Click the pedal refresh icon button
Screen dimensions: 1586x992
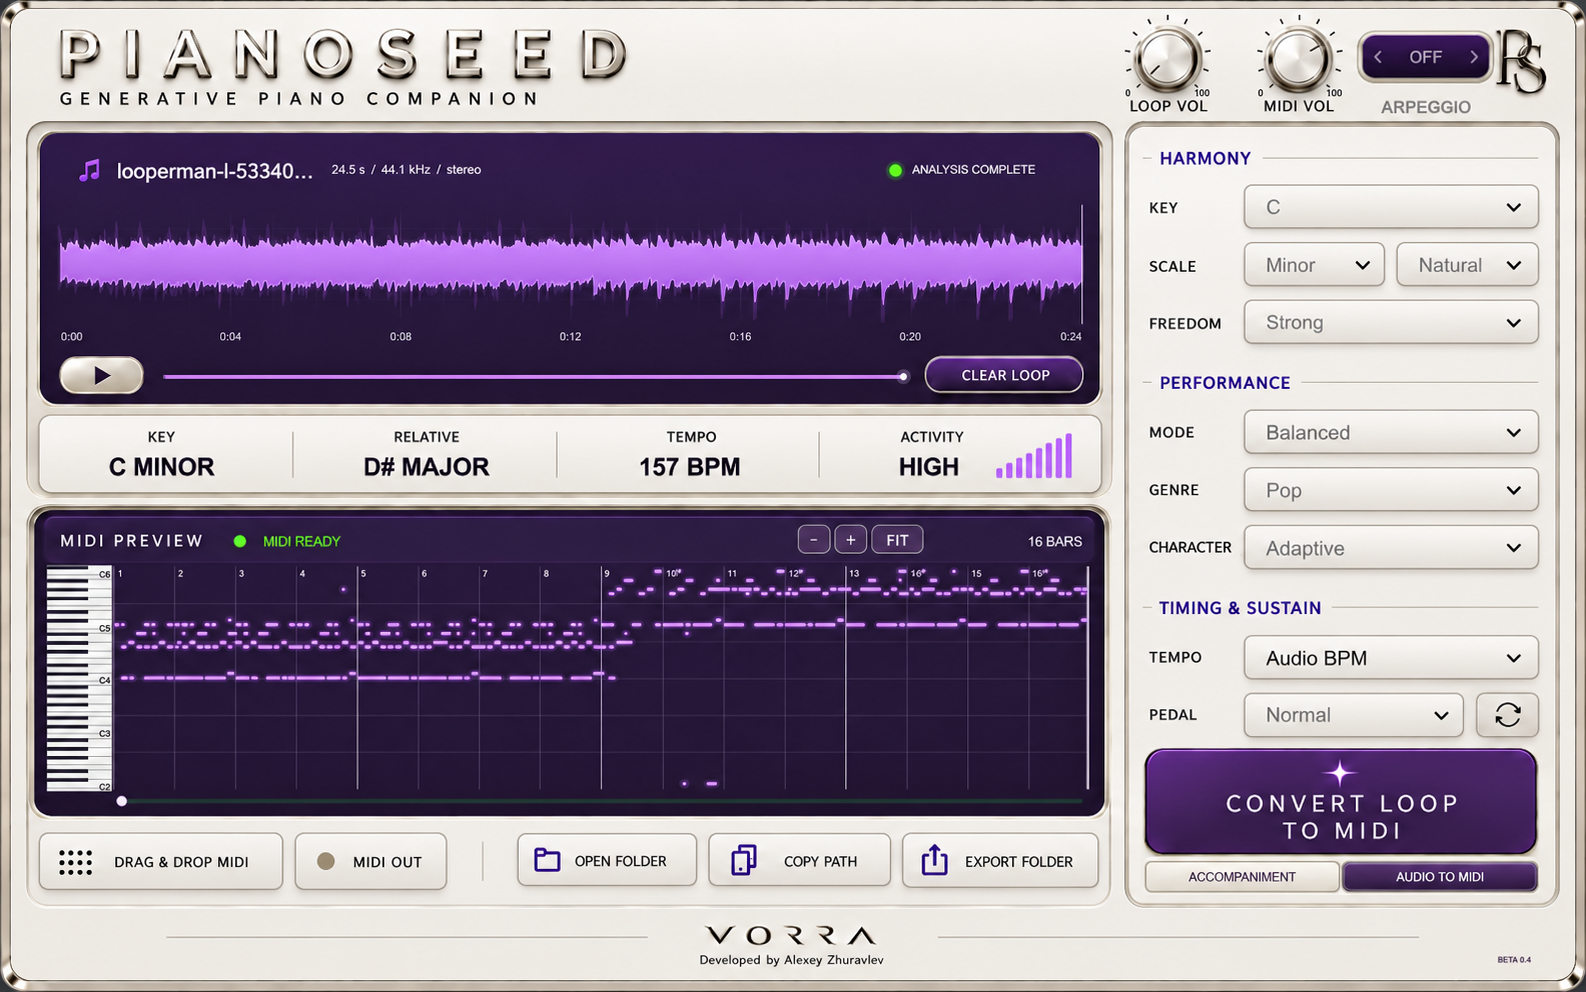coord(1507,715)
